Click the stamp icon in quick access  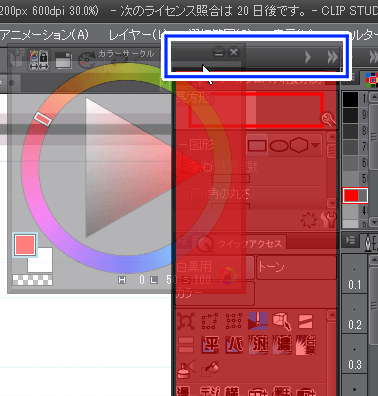(x=186, y=369)
